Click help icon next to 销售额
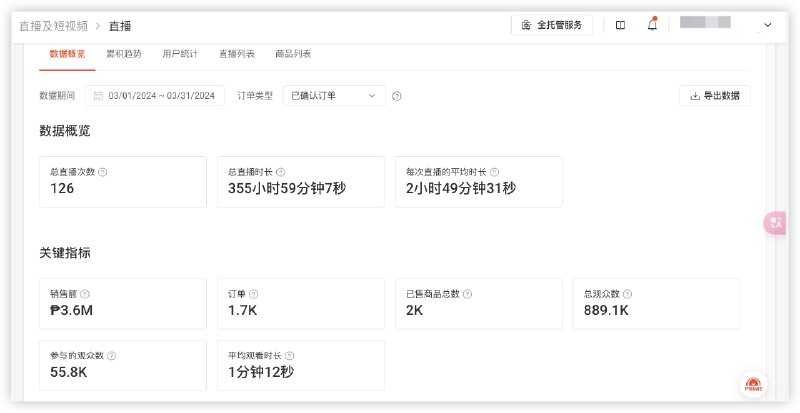The height and width of the screenshot is (413, 800). point(85,294)
